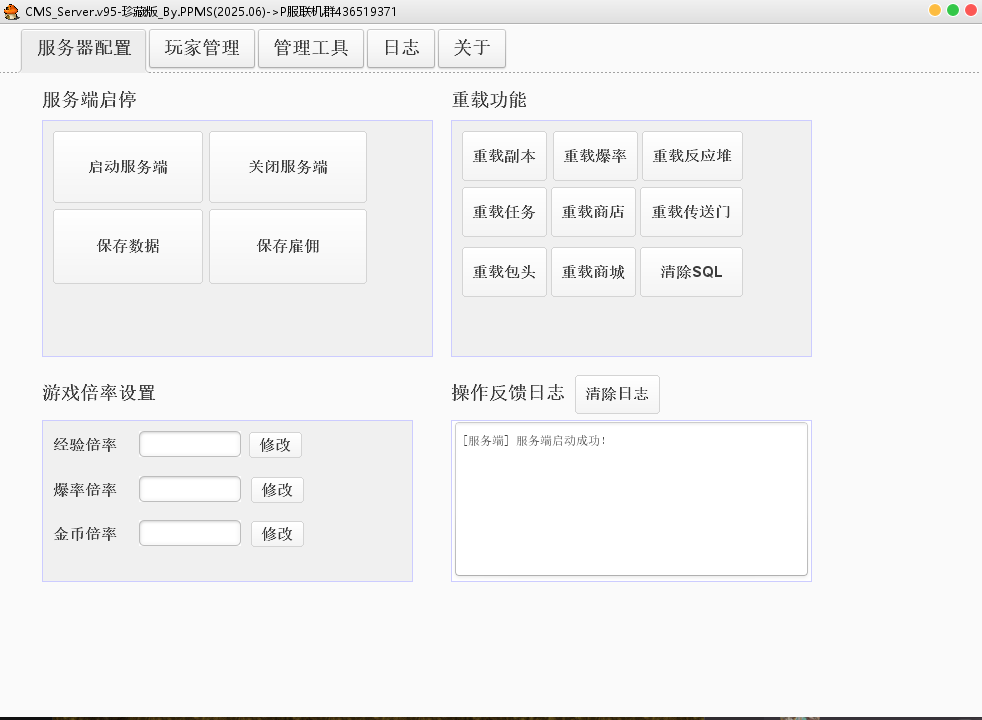Click the 重载任务 button
The width and height of the screenshot is (982, 720).
[x=504, y=212]
